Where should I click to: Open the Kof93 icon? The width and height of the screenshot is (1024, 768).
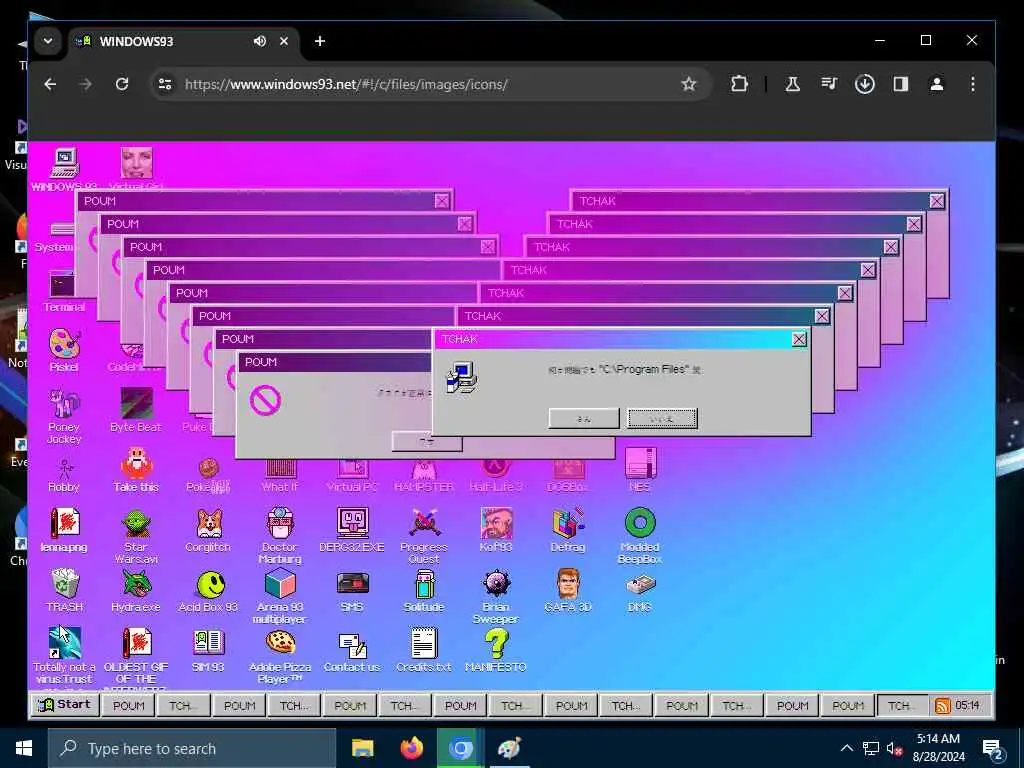coord(496,530)
